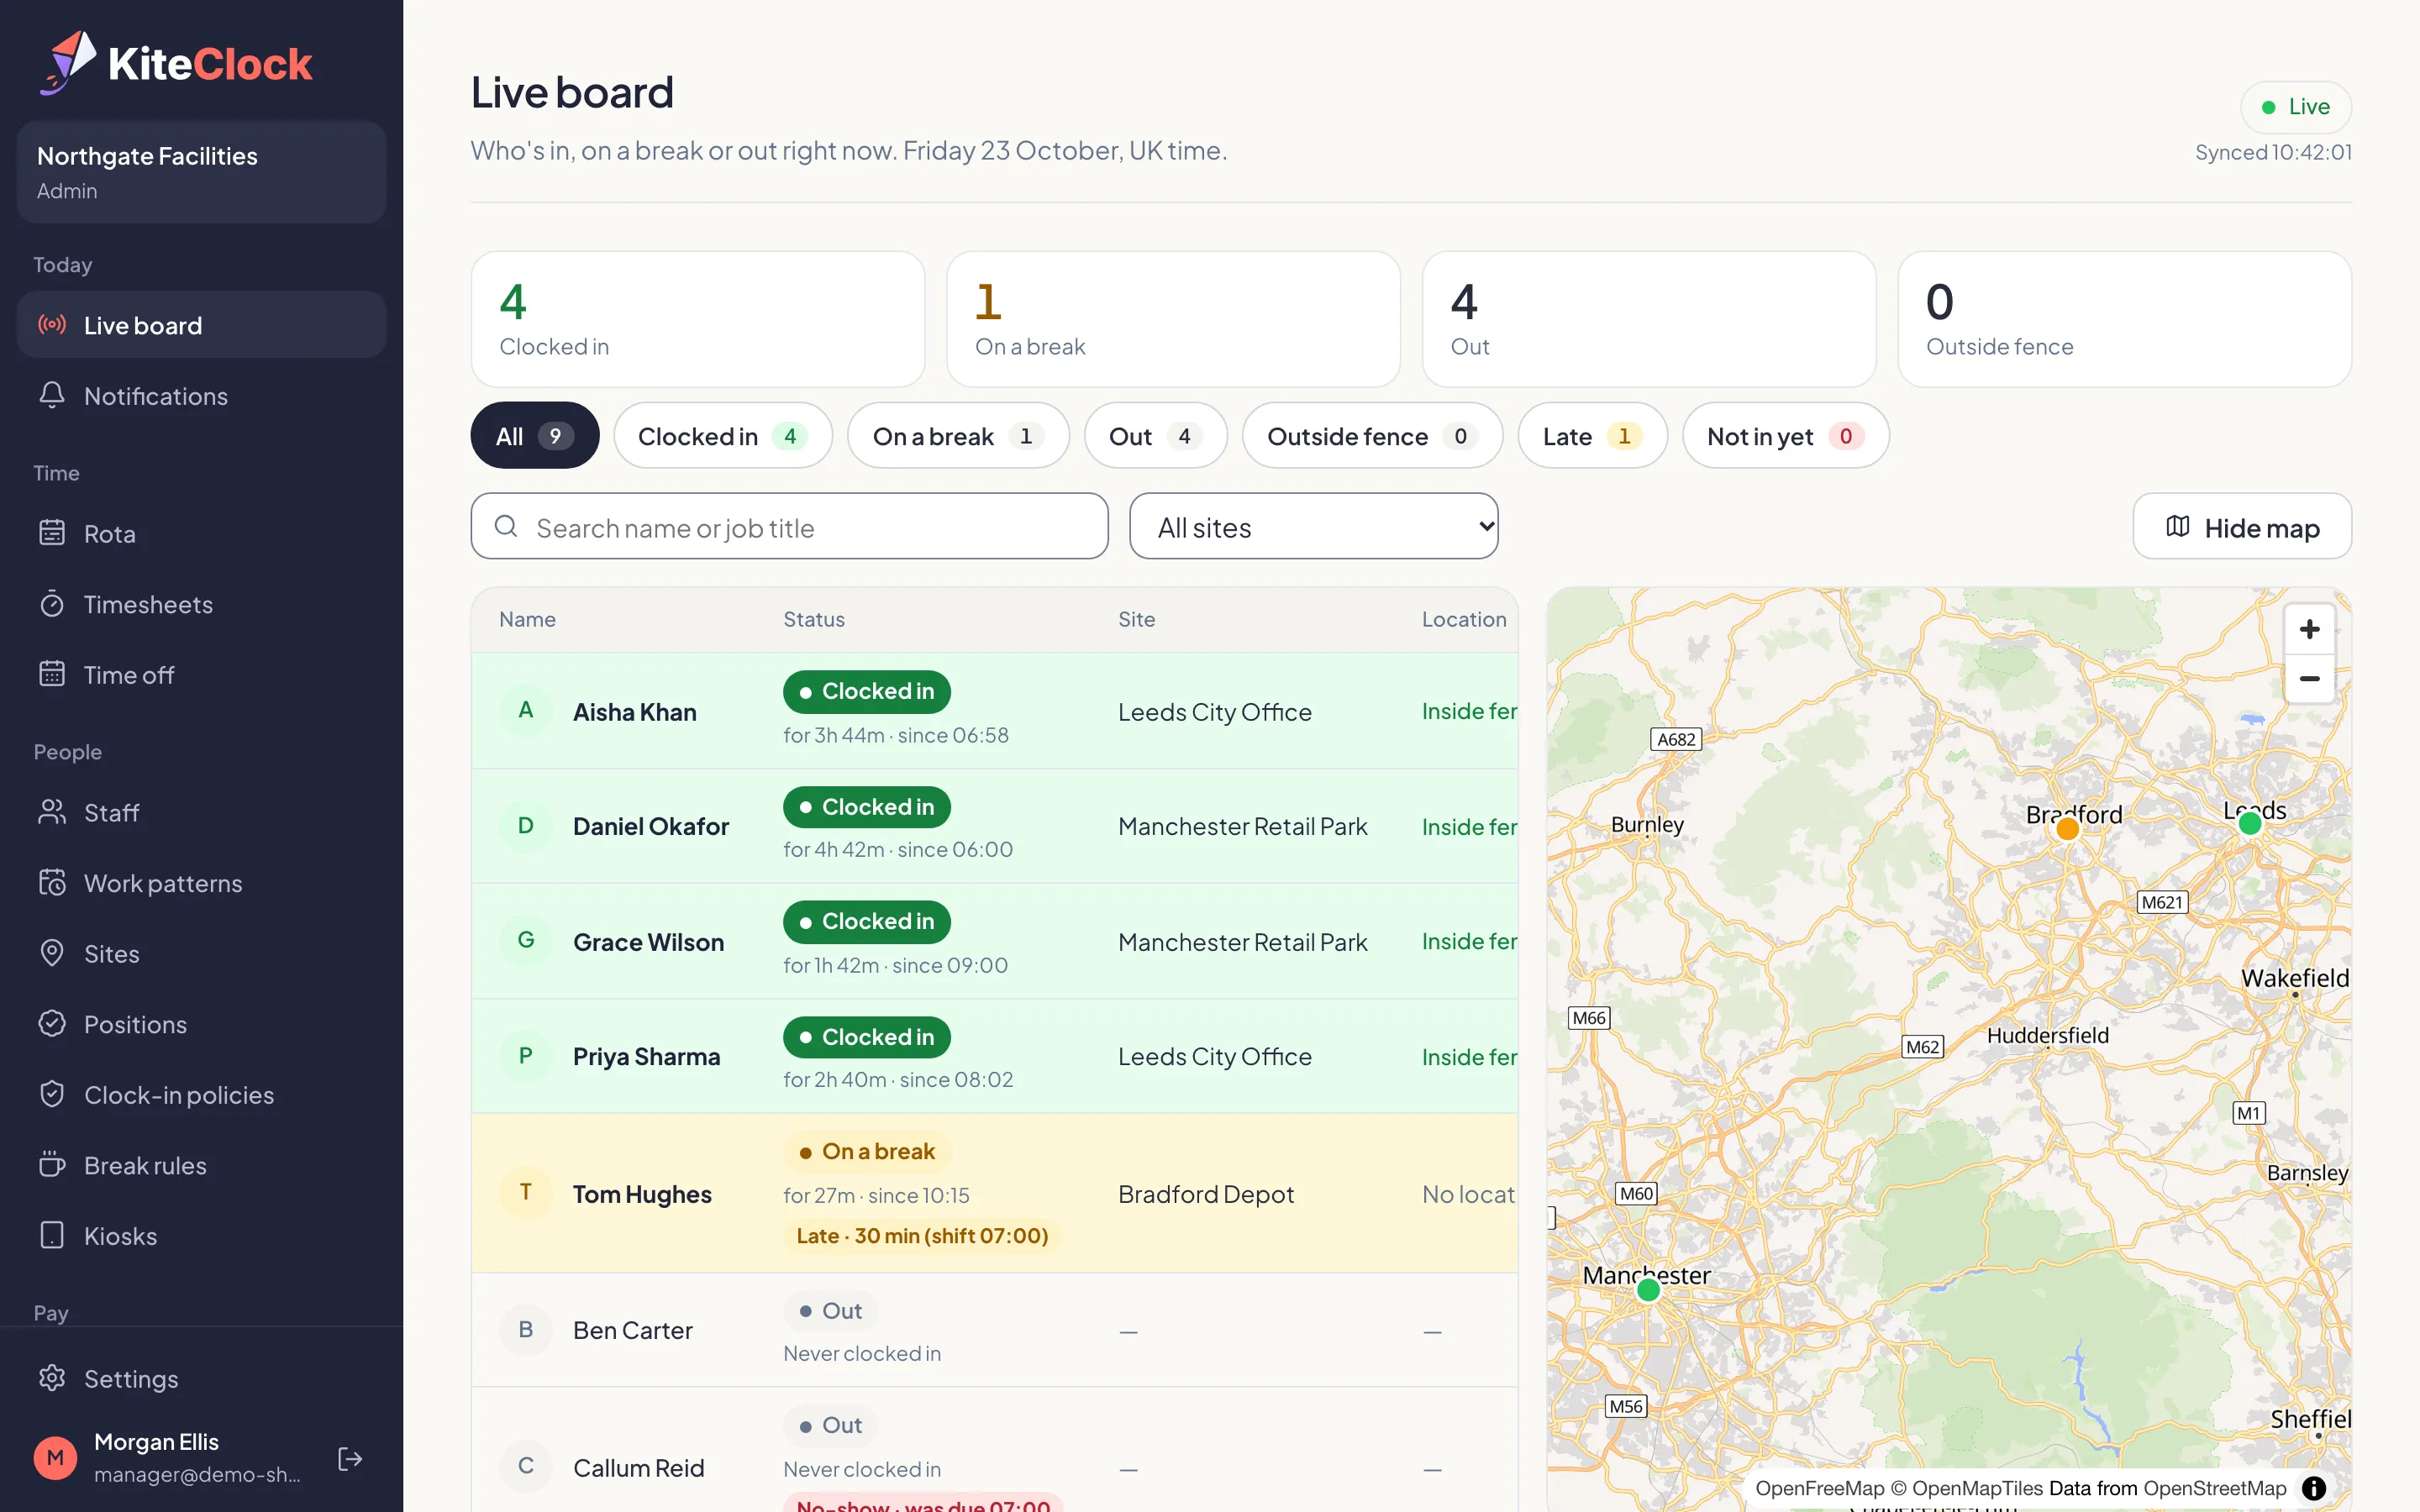
Task: Open Ben Carter's row
Action: pos(995,1330)
